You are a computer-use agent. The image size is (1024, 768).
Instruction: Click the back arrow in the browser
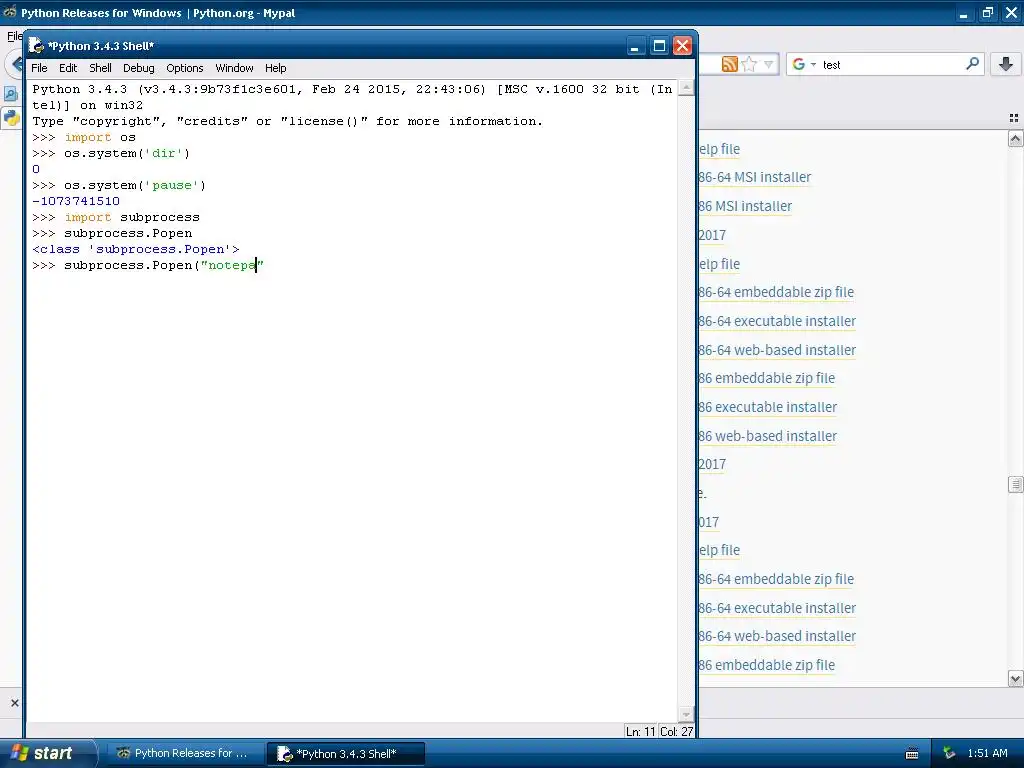click(x=16, y=64)
